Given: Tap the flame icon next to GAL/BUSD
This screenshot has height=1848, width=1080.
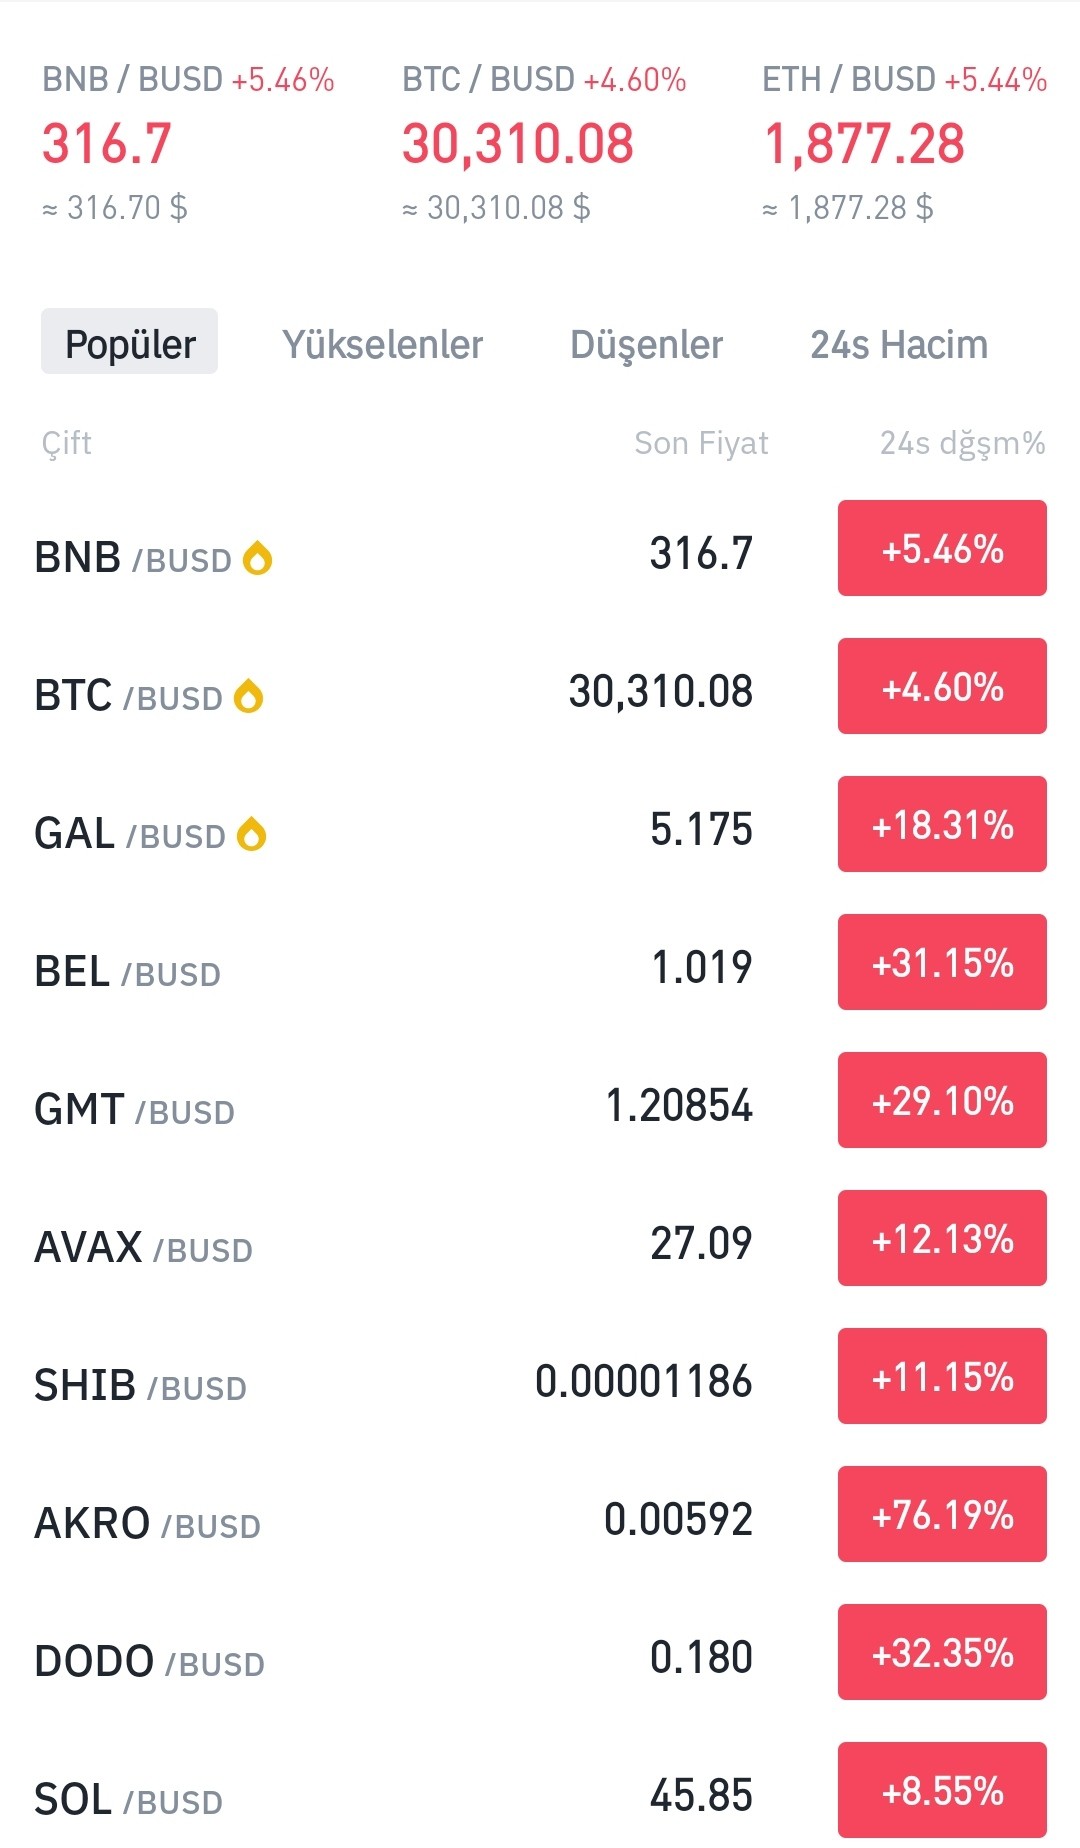Looking at the screenshot, I should pos(252,834).
